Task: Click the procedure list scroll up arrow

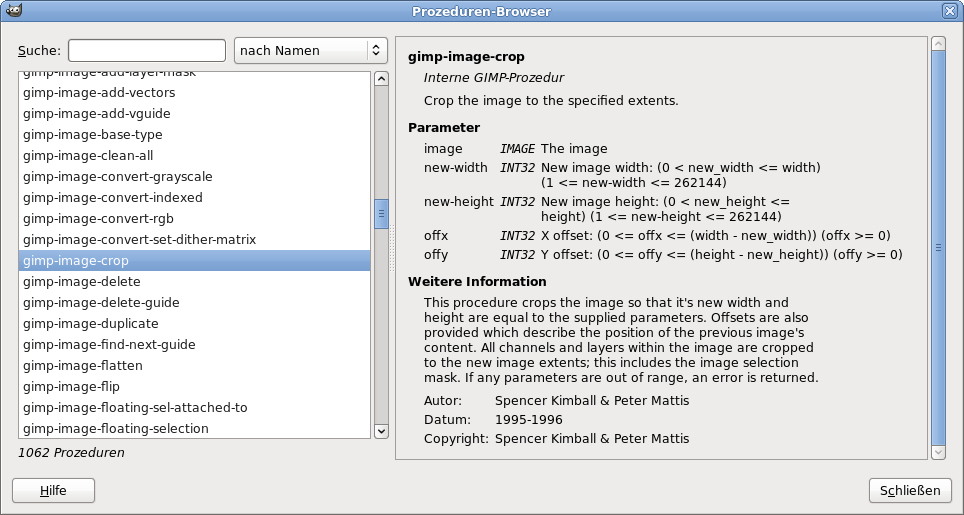Action: (x=381, y=79)
